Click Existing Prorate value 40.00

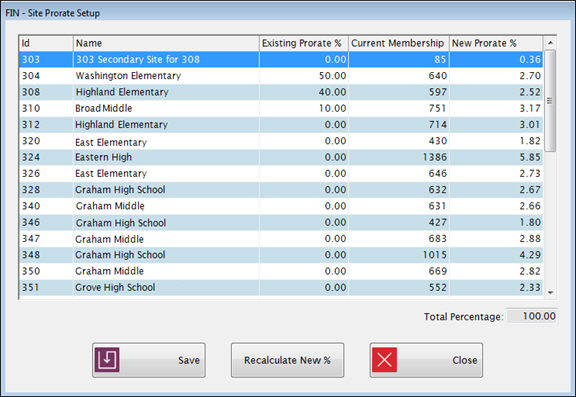click(x=332, y=92)
